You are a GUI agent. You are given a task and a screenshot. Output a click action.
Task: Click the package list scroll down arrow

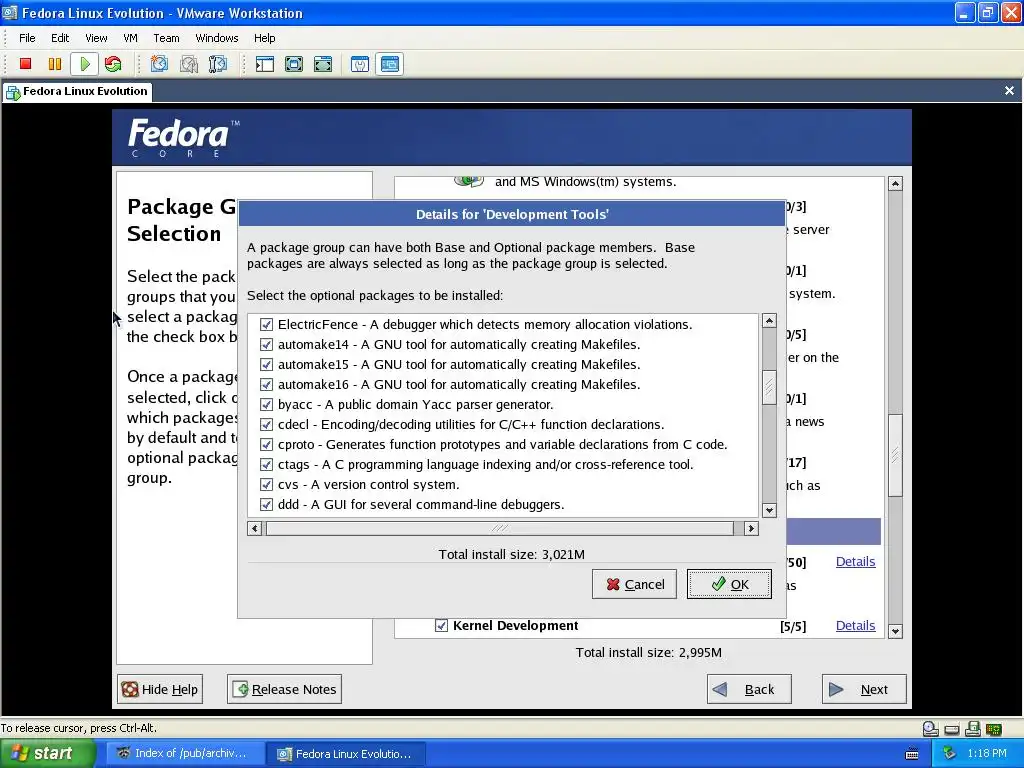(769, 510)
